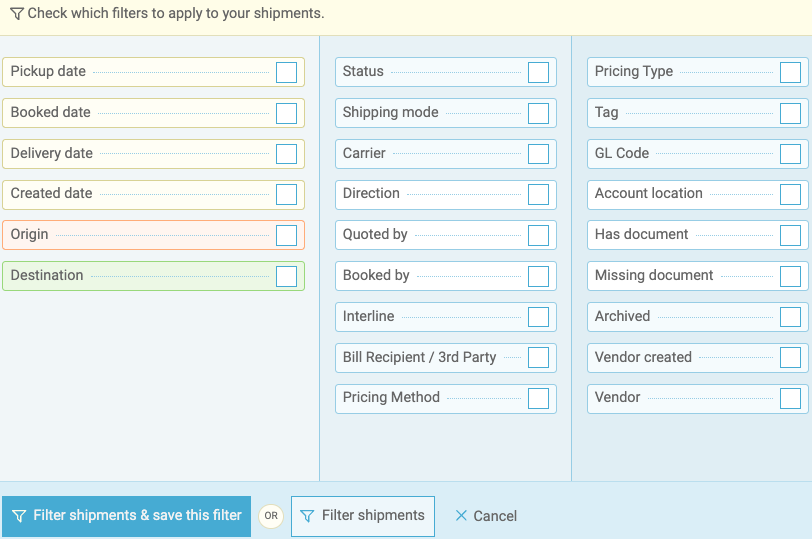Select the Created date filter checkbox
This screenshot has height=539, width=812.
[x=286, y=194]
